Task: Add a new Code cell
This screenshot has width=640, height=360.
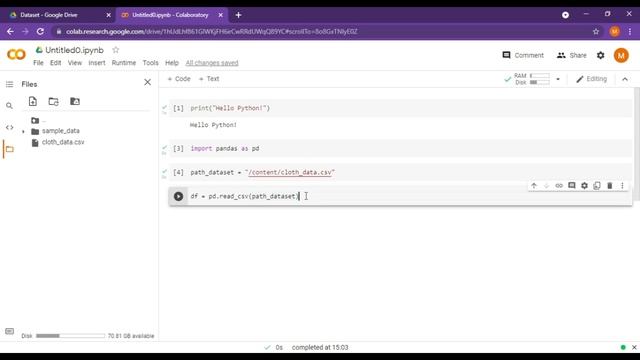Action: pyautogui.click(x=179, y=79)
